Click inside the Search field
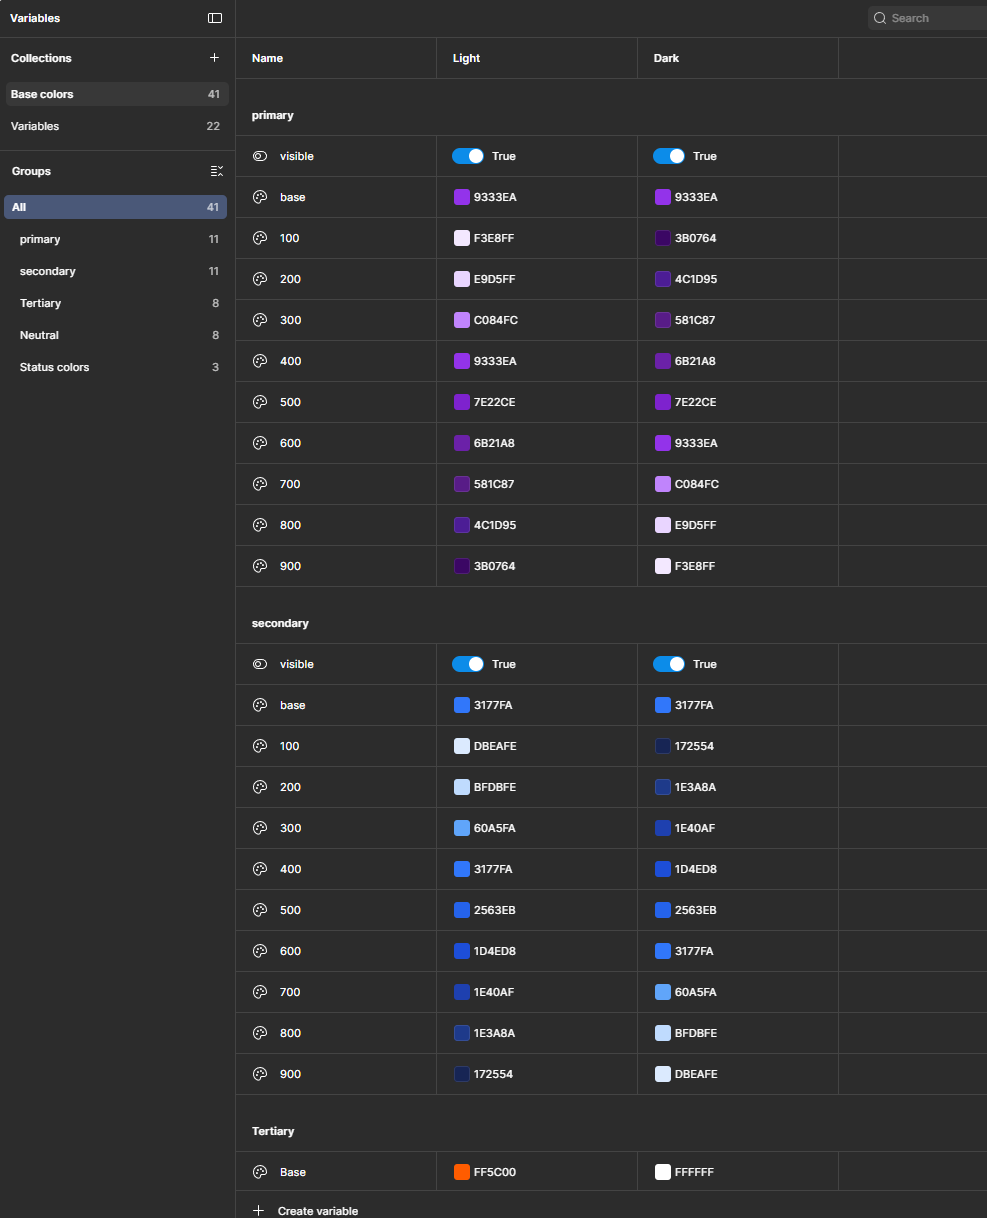987x1218 pixels. [930, 18]
